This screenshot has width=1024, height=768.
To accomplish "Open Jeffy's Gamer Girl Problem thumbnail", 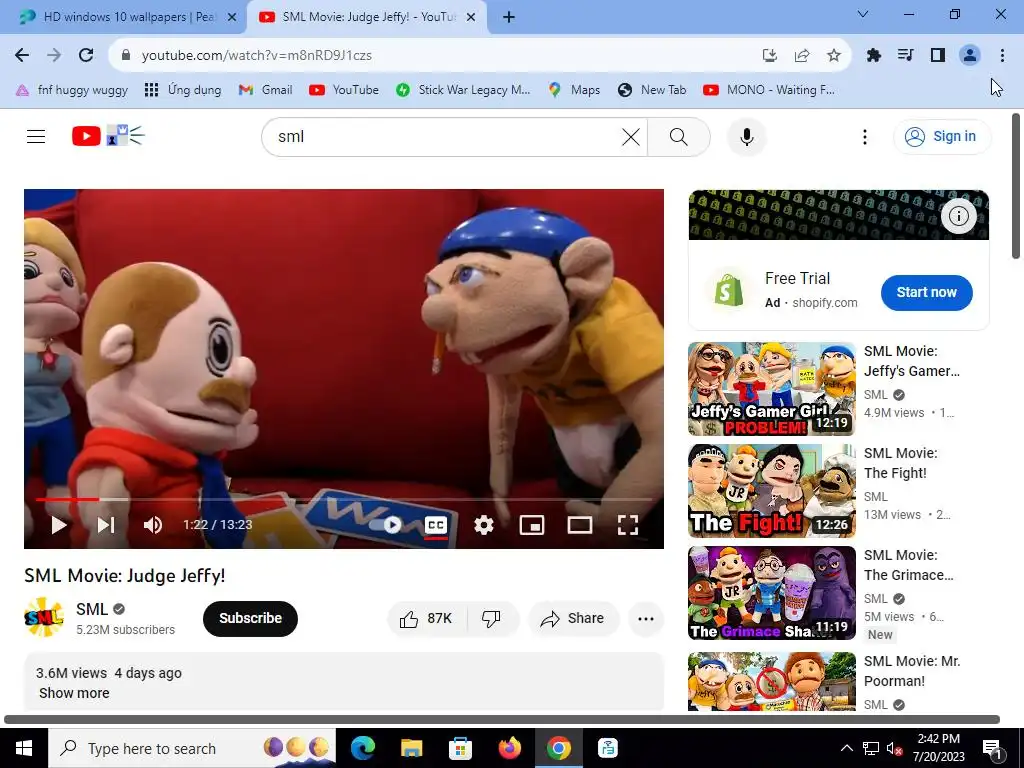I will pyautogui.click(x=772, y=389).
